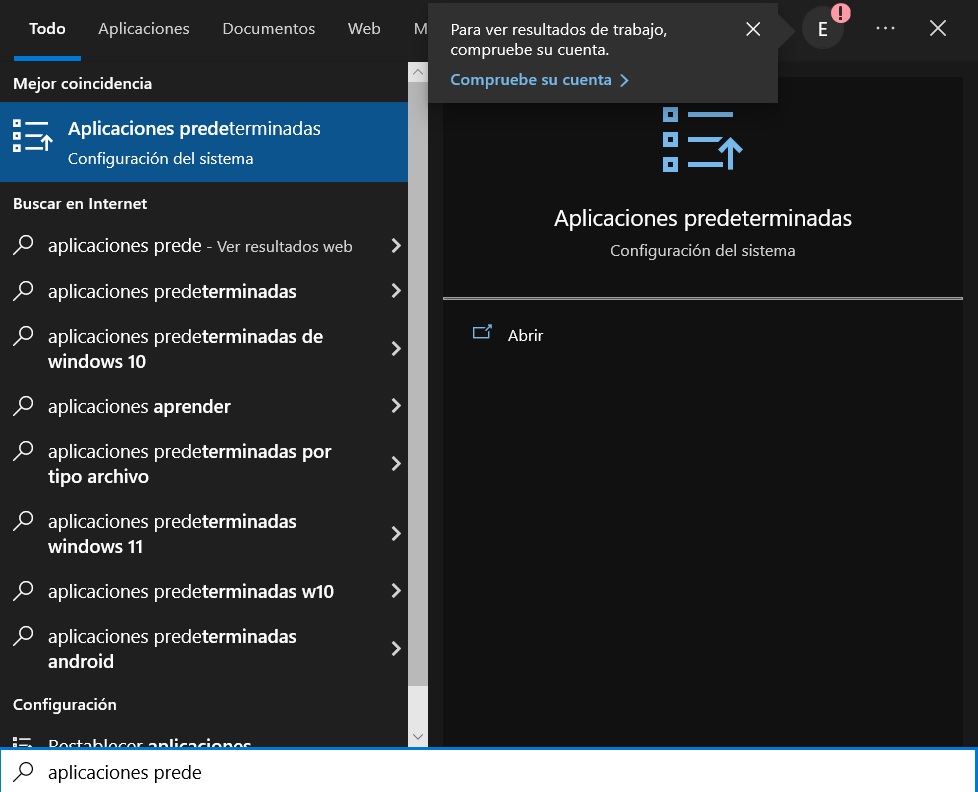The width and height of the screenshot is (978, 792).
Task: Dismiss the work results account notification
Action: click(x=753, y=29)
